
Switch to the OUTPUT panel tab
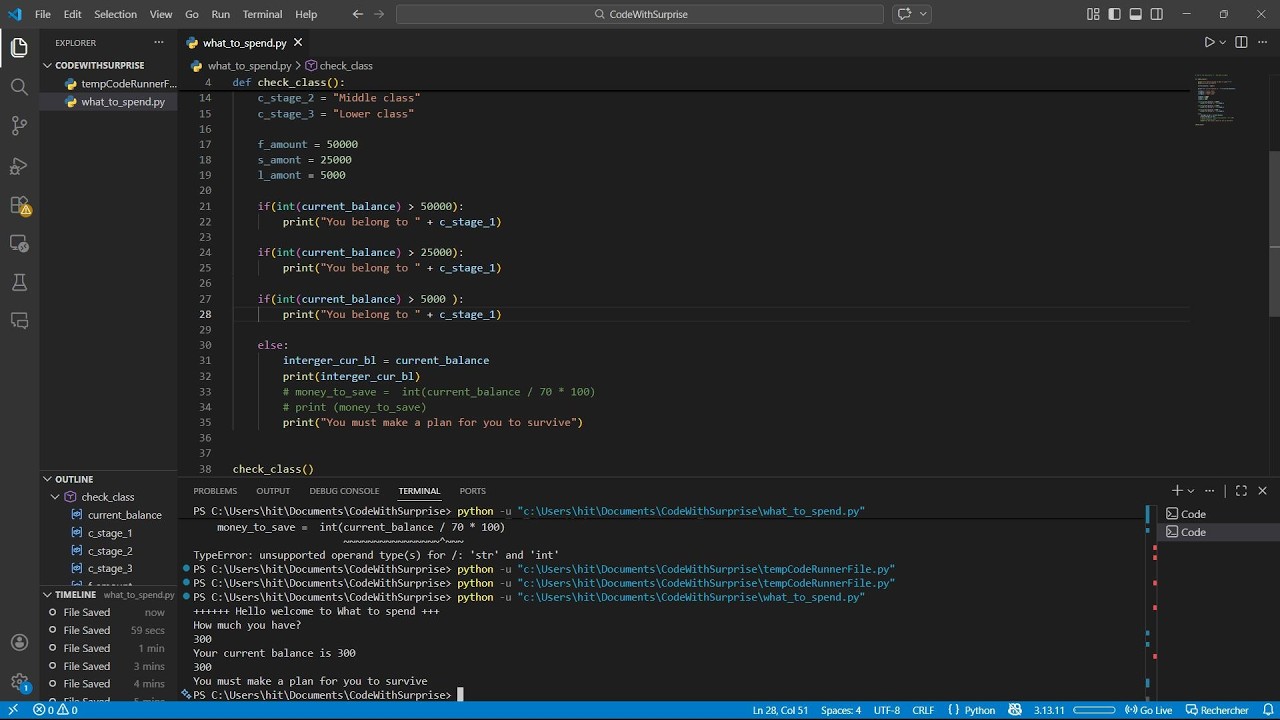pyautogui.click(x=273, y=491)
